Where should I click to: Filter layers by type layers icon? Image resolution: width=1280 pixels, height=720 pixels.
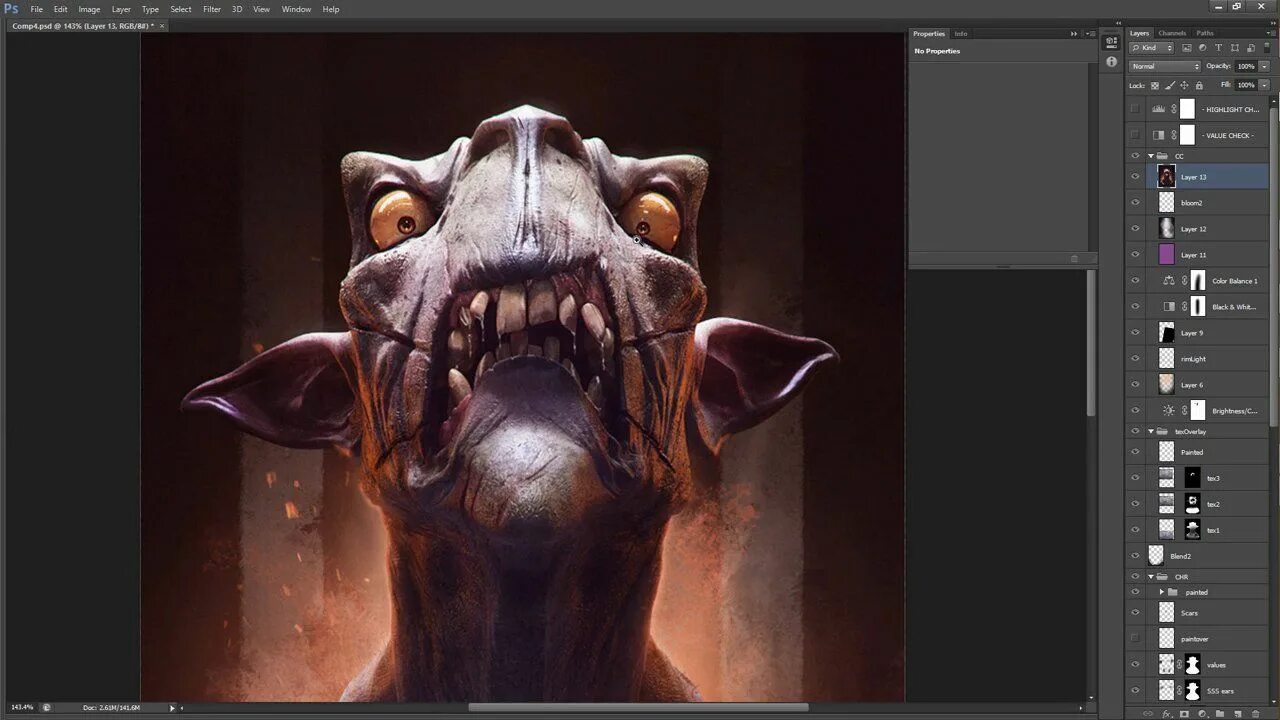point(1219,48)
